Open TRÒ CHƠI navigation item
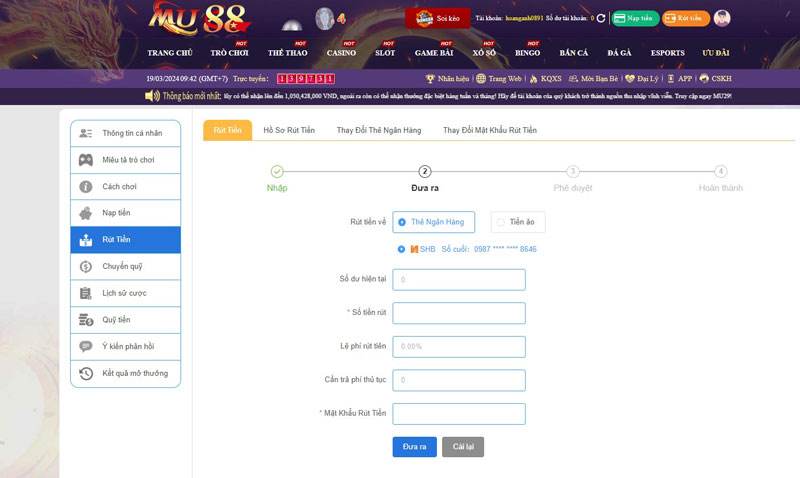The image size is (800, 478). [229, 53]
